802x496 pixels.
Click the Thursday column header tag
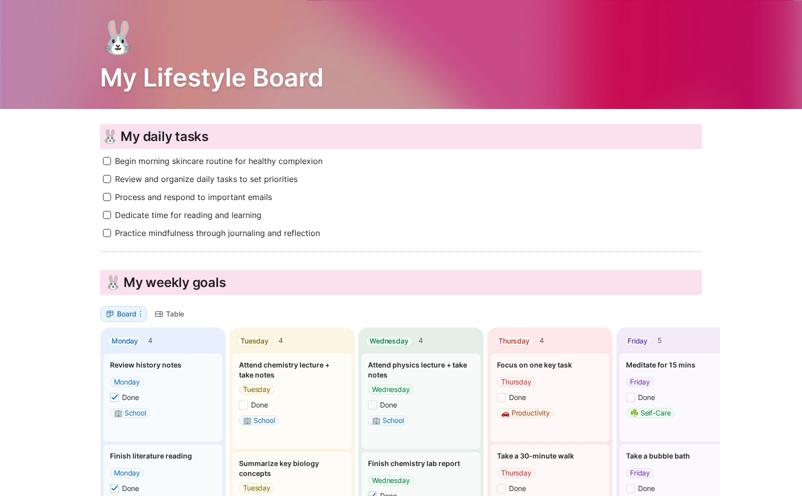click(514, 341)
